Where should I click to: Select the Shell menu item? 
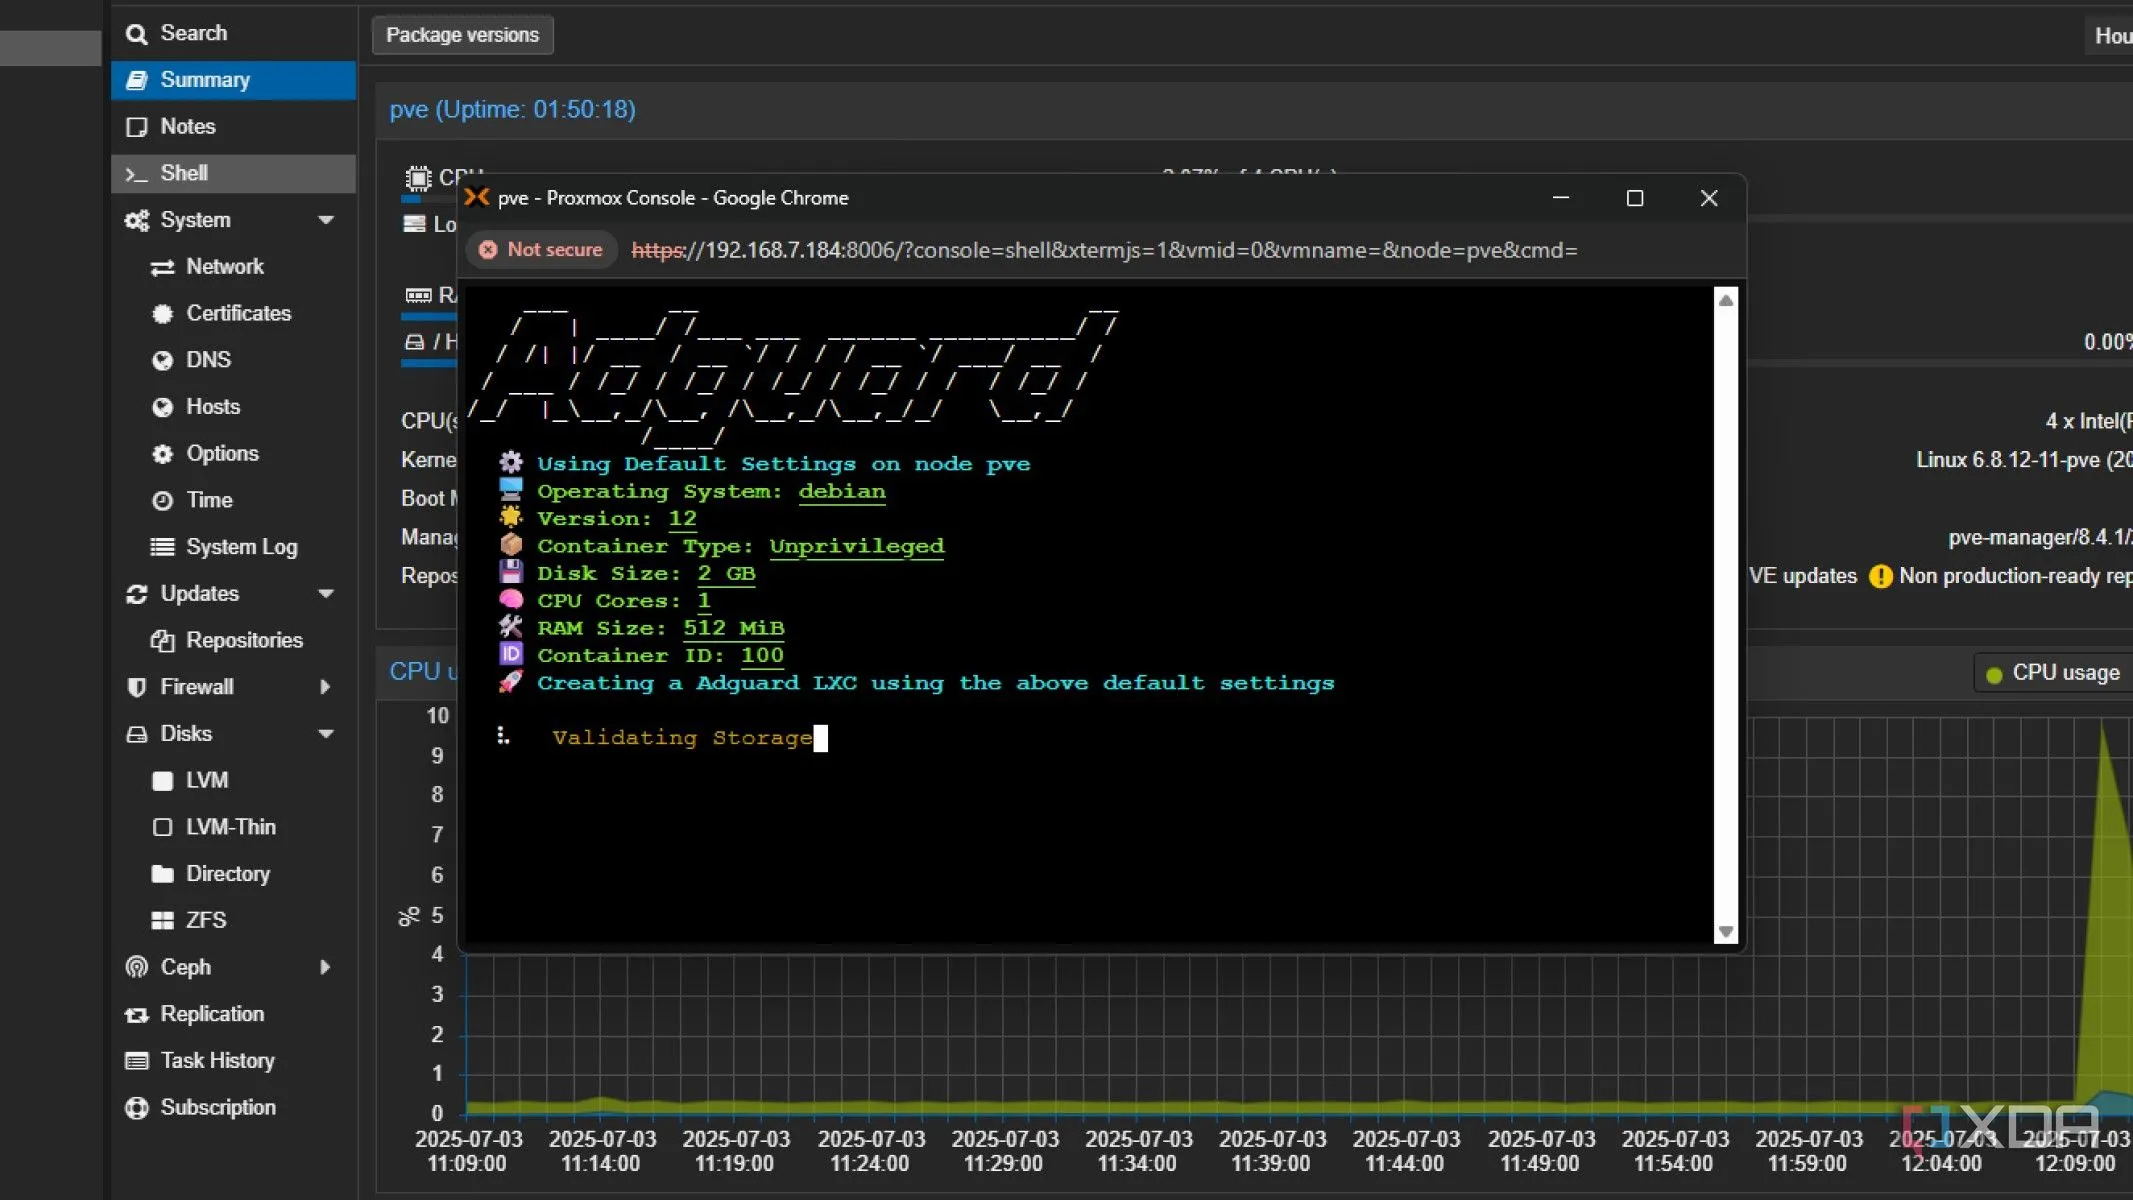click(x=233, y=174)
